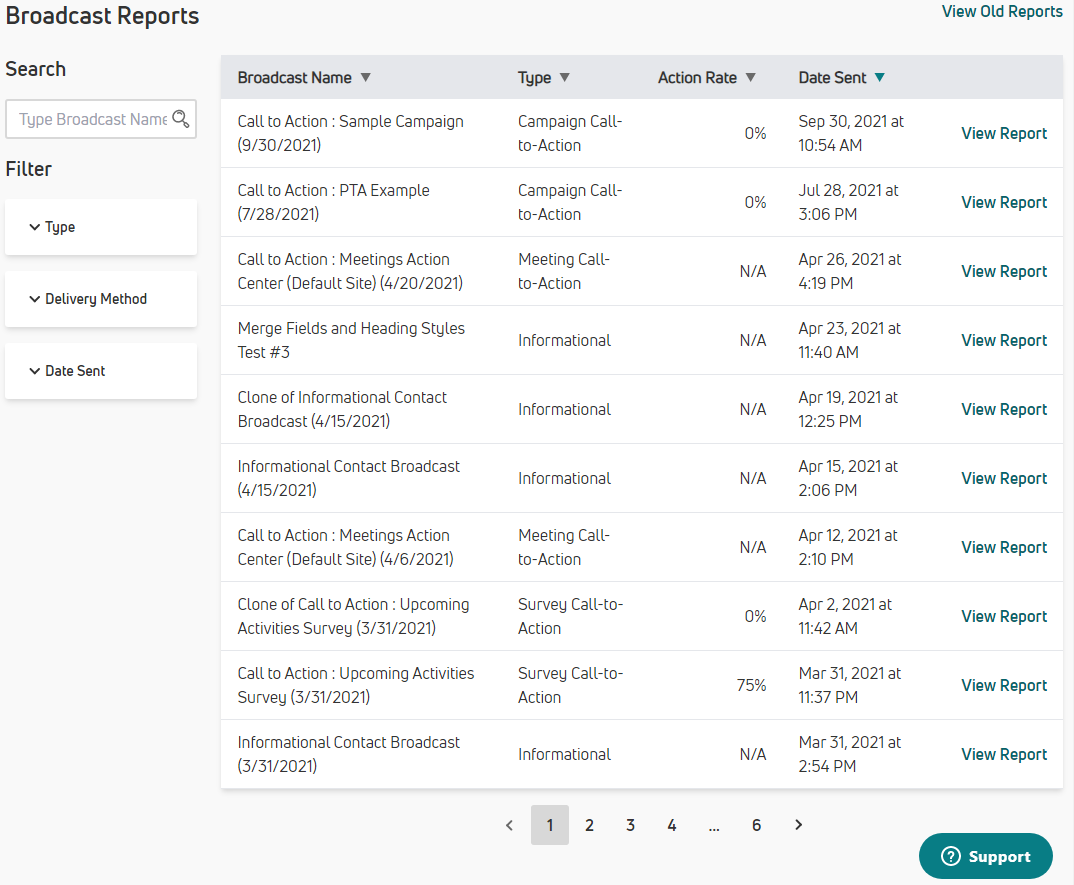The image size is (1074, 885).
Task: Go to page 2
Action: point(590,825)
